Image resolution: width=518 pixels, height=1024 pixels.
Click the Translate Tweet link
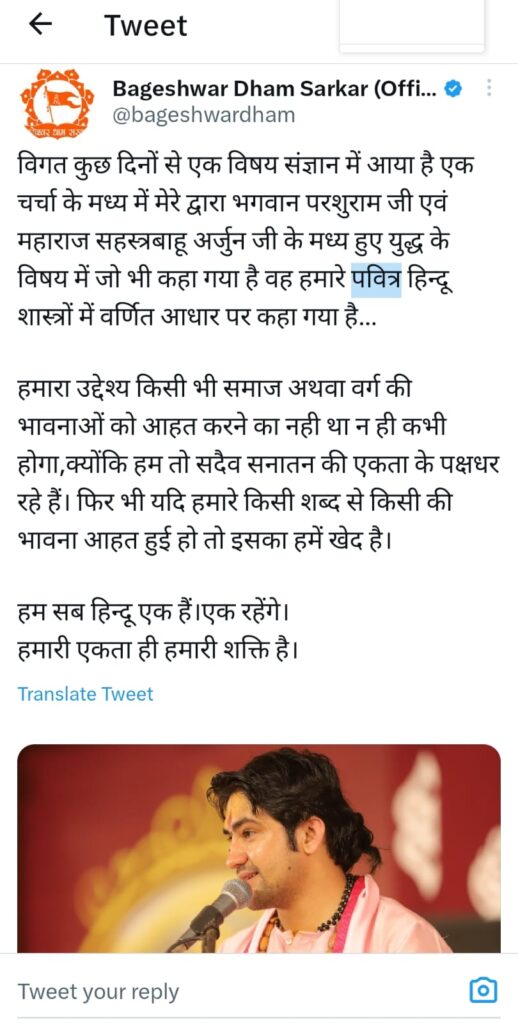tap(85, 694)
